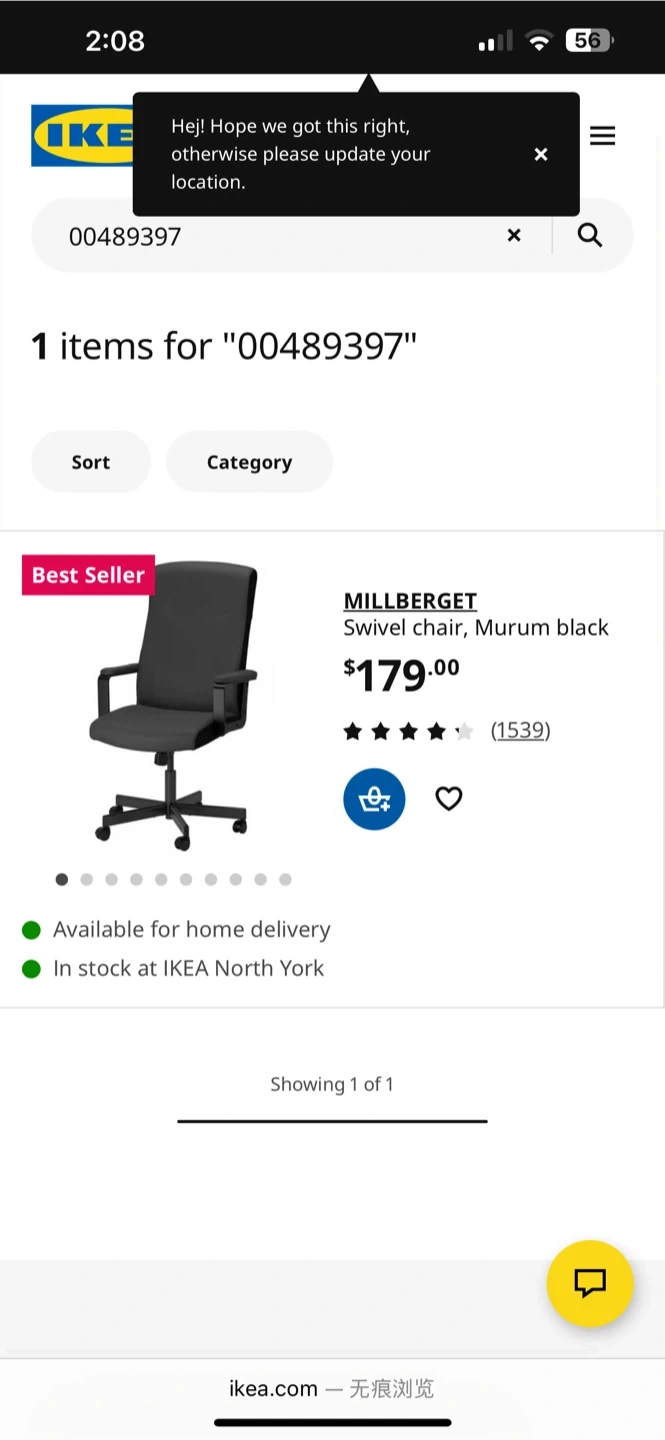The height and width of the screenshot is (1440, 665).
Task: Submit search with magnifier icon
Action: point(590,235)
